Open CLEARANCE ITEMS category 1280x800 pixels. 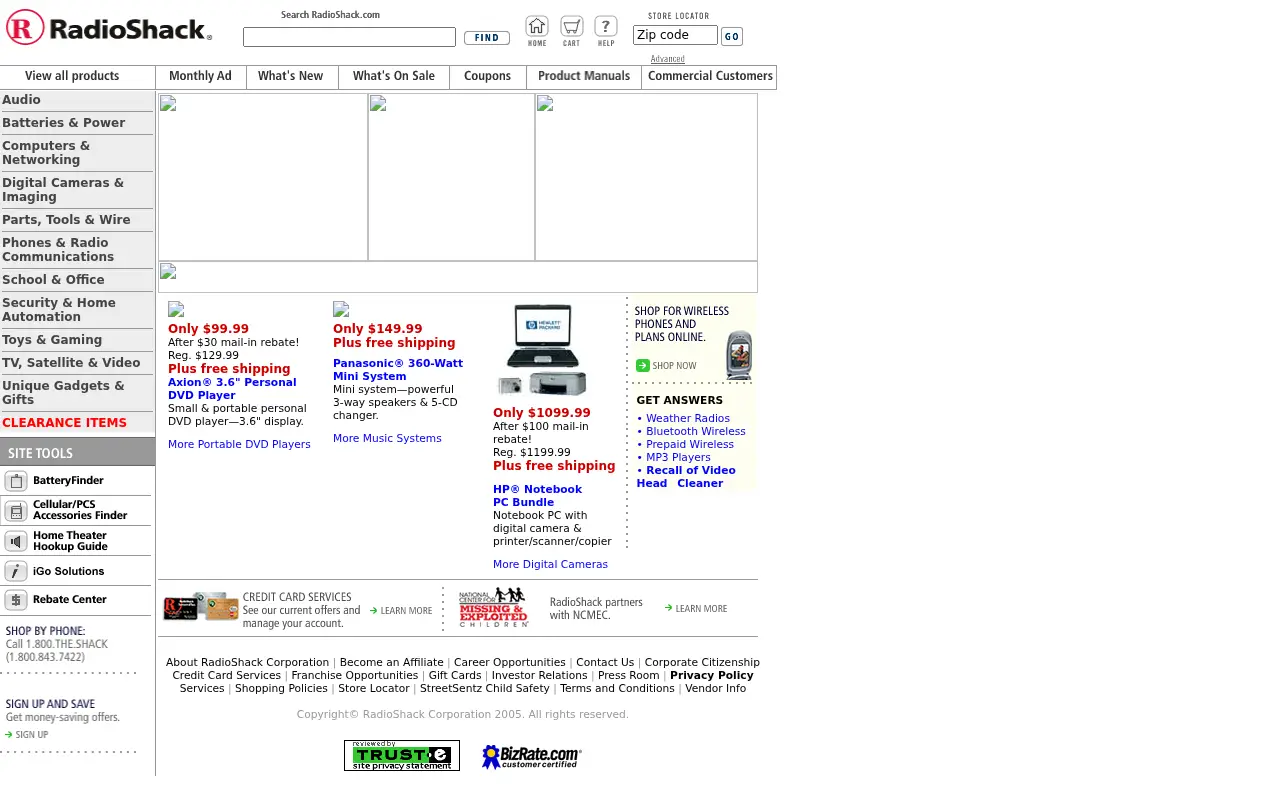click(64, 423)
